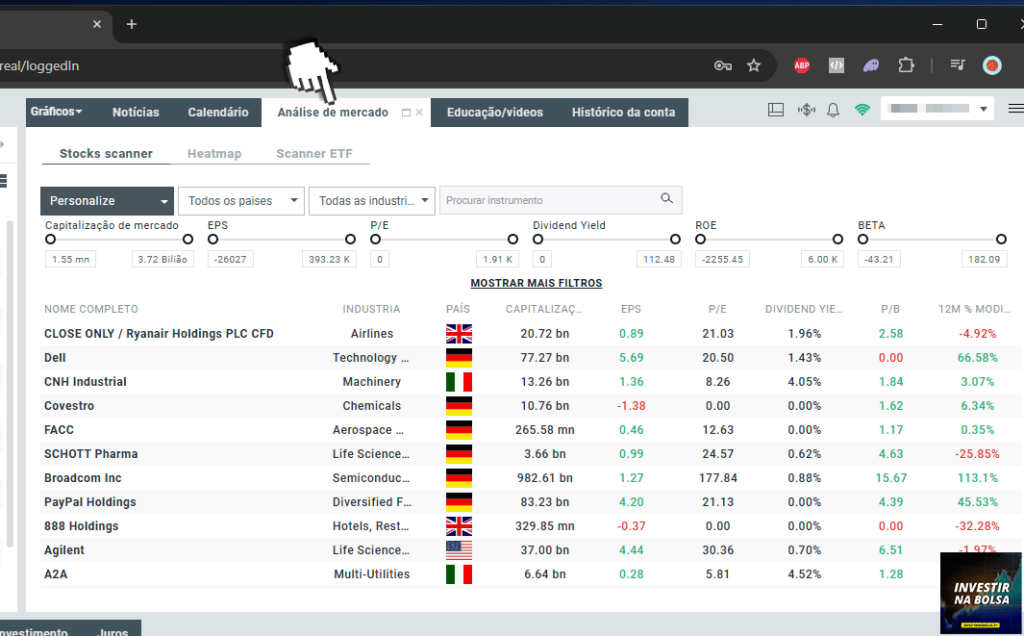Select the SCHOTT Pharma row
Screen dimensions: 1024x636
click(529, 454)
